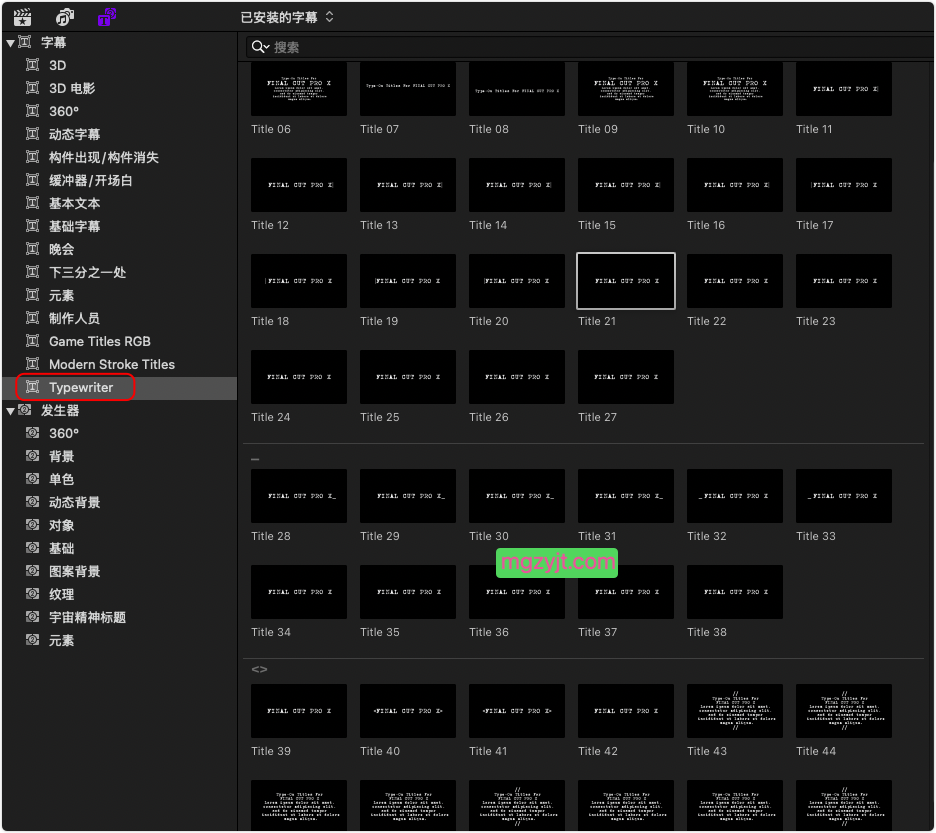Select the Title 42 thumbnail
The height and width of the screenshot is (833, 936).
[x=626, y=711]
